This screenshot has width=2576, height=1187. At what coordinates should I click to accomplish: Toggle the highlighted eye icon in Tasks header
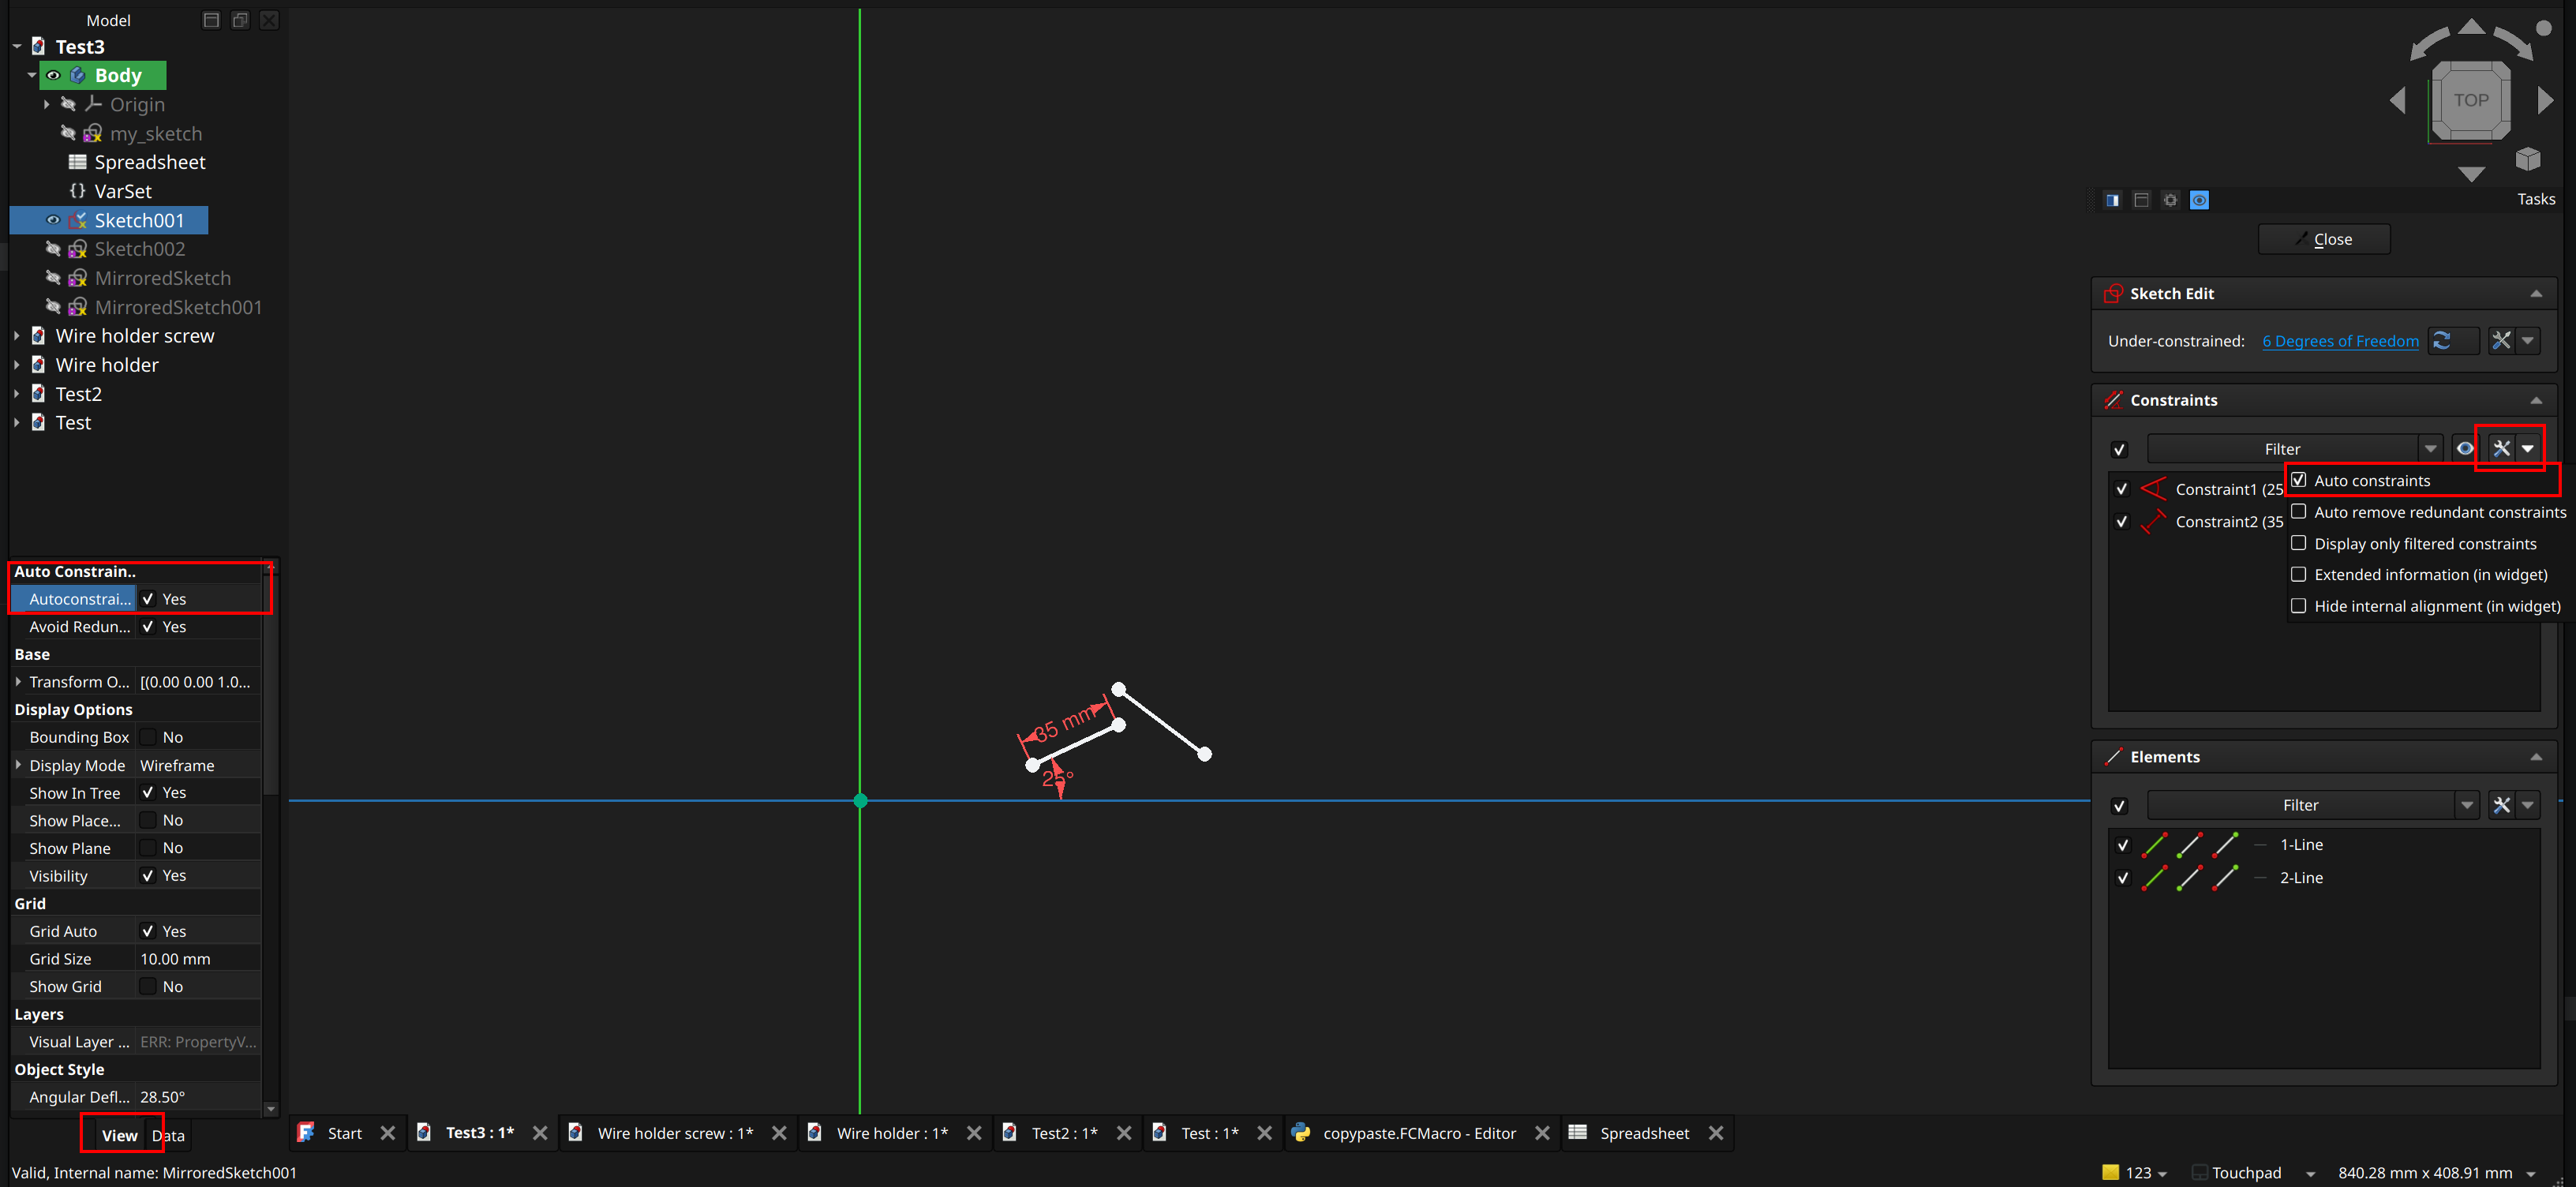point(2199,200)
